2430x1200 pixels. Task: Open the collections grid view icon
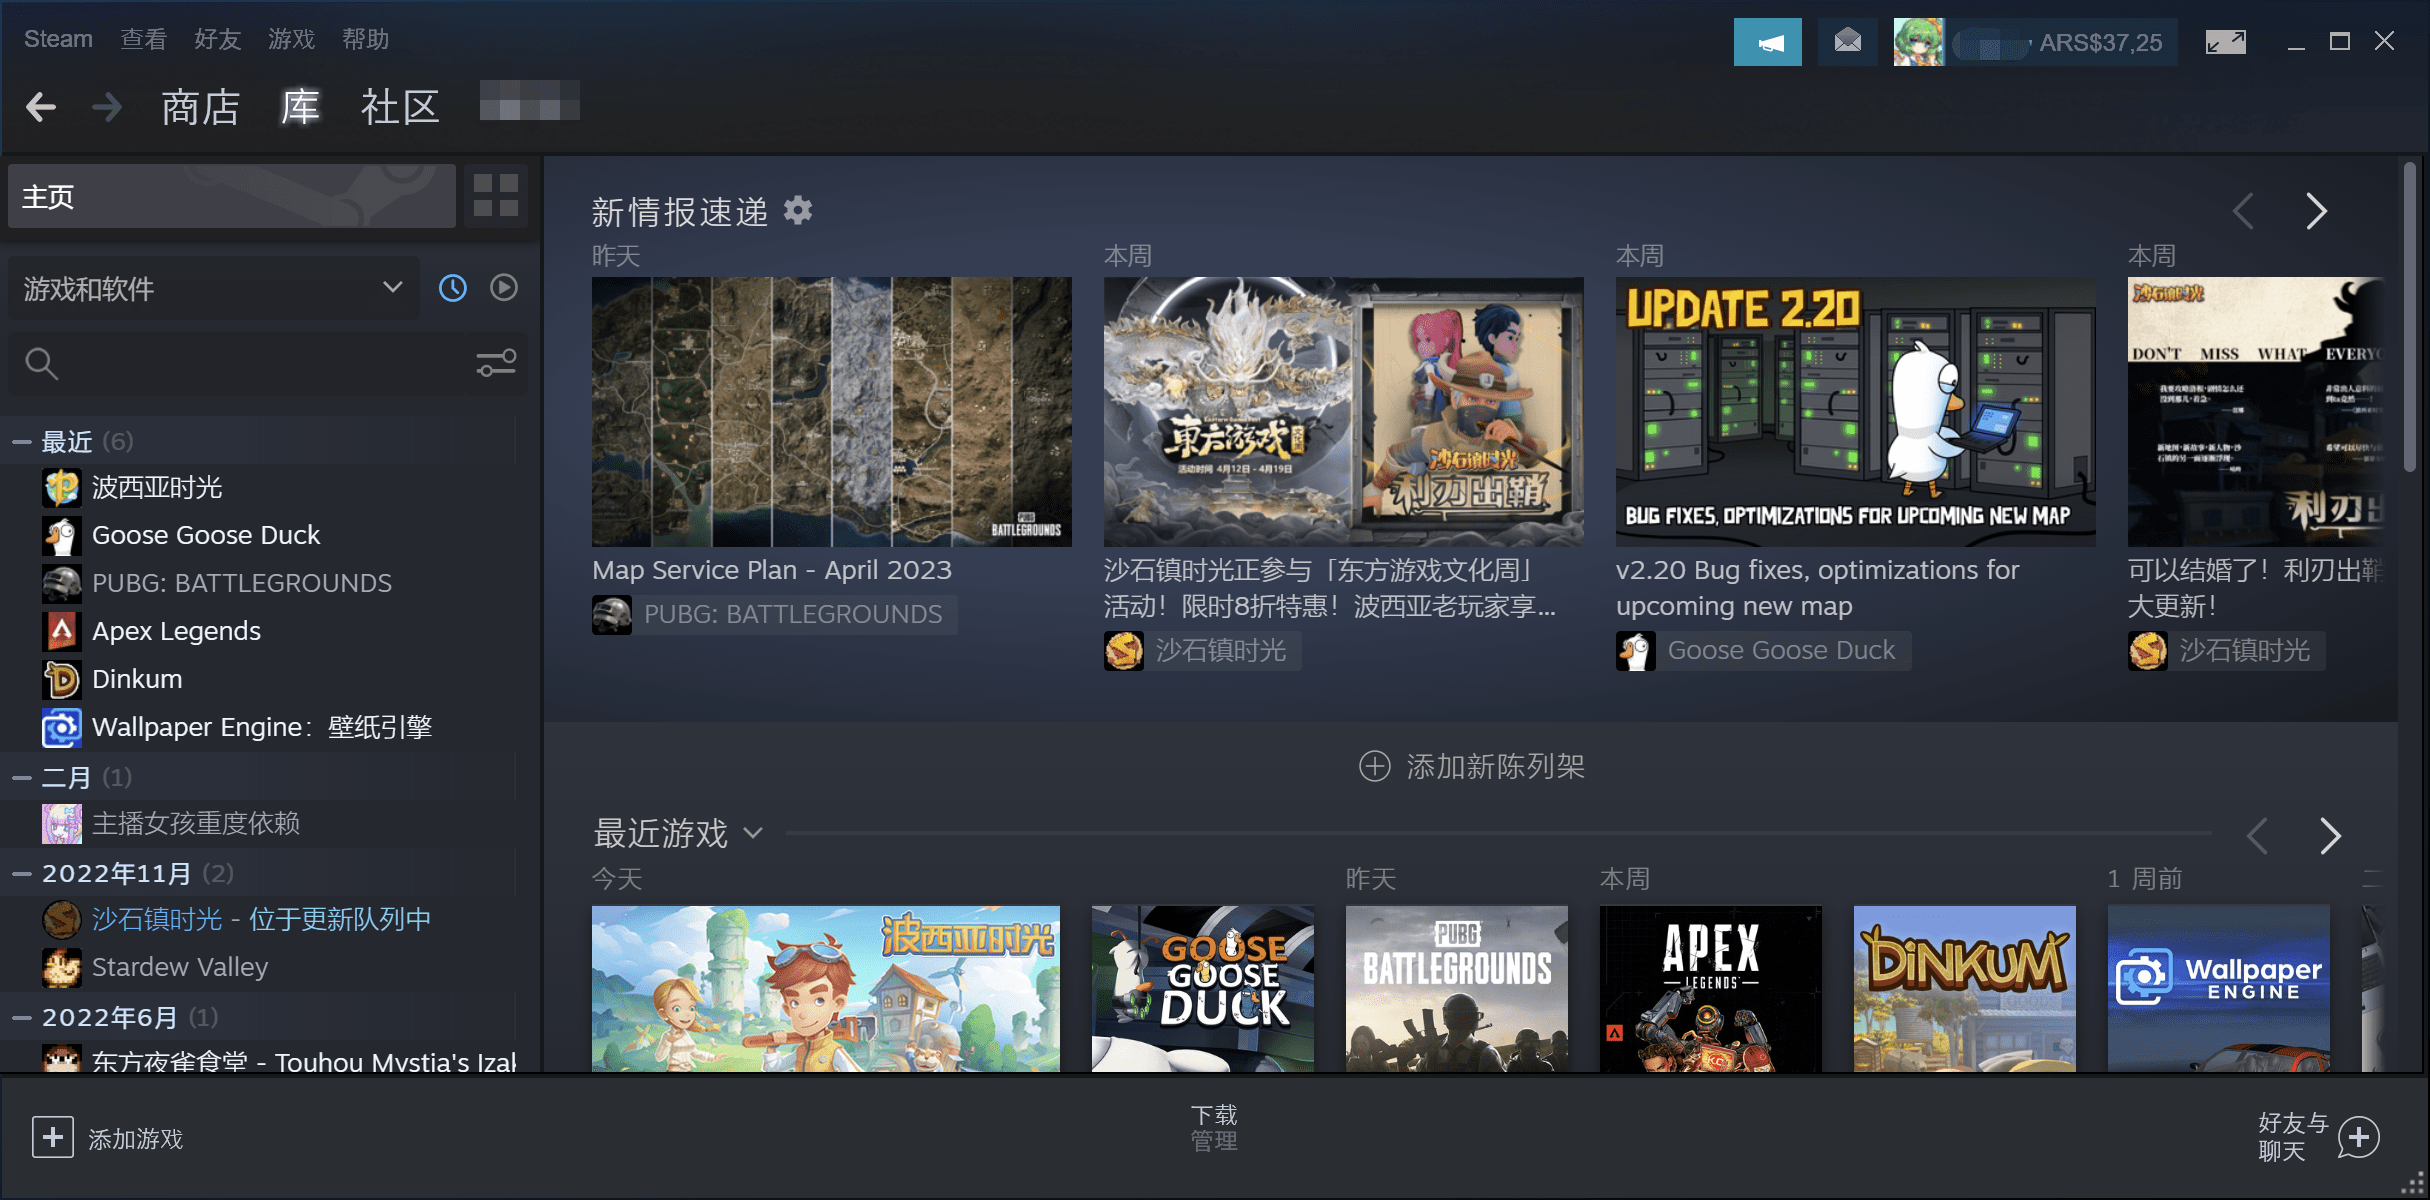click(495, 196)
